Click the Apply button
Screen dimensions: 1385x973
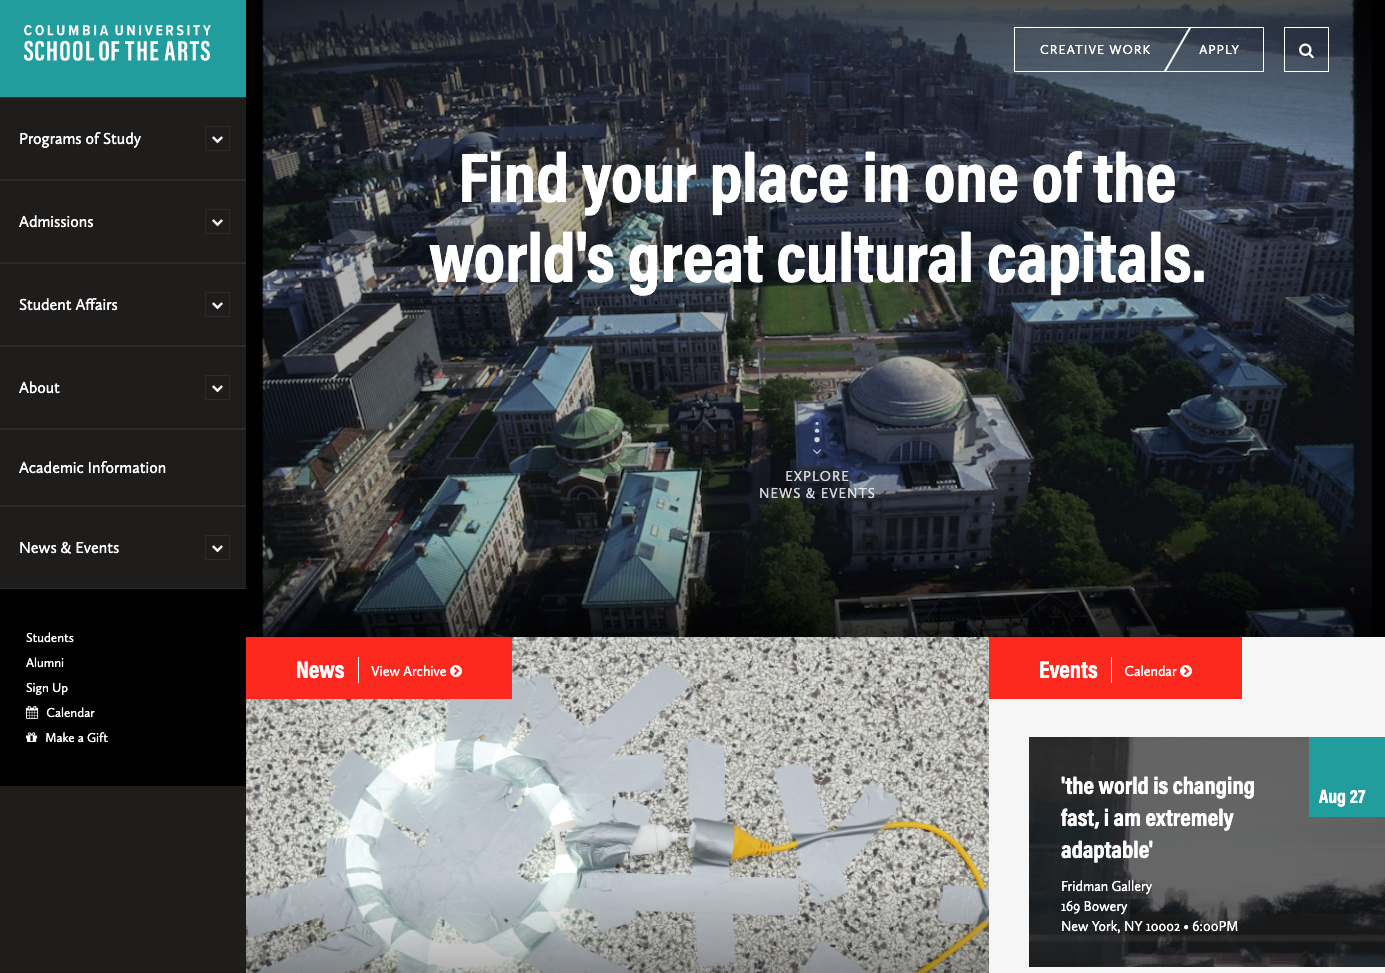click(1219, 50)
